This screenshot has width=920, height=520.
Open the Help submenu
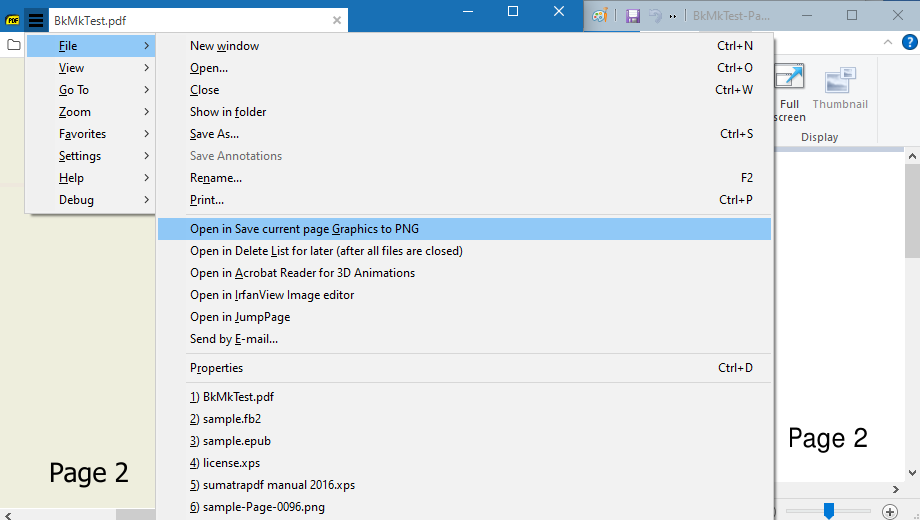tap(91, 178)
